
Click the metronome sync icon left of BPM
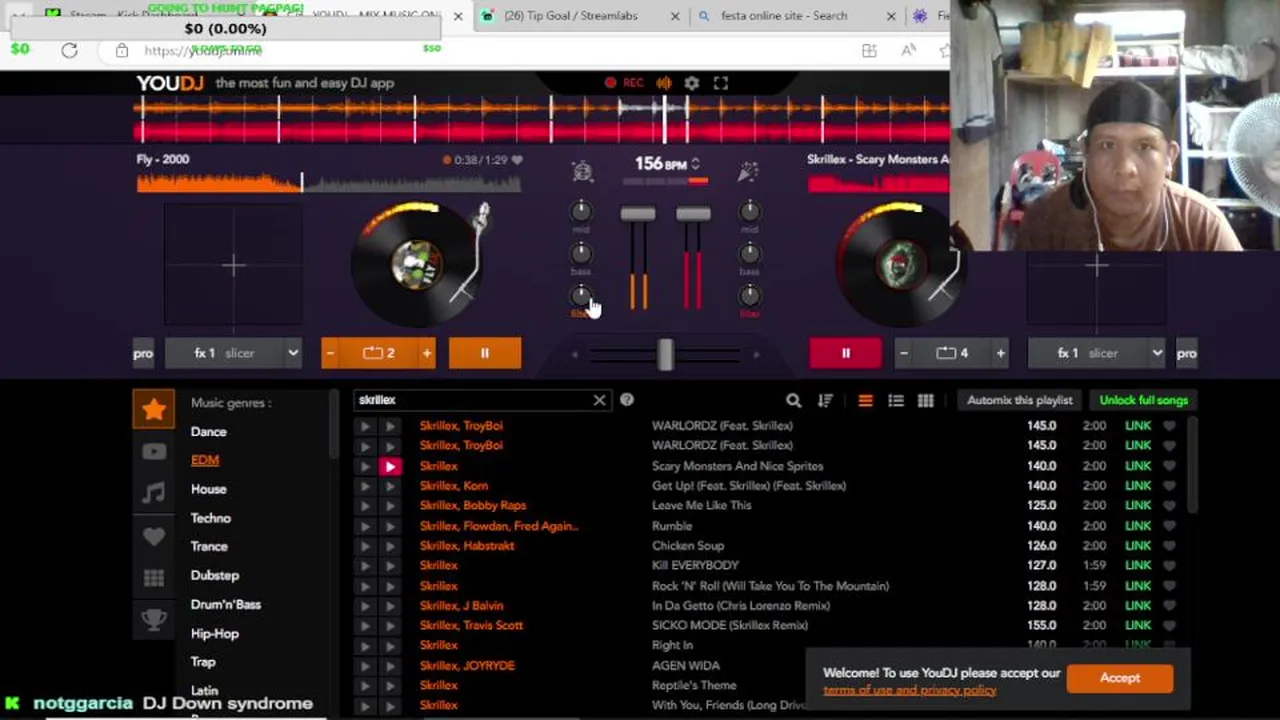[583, 171]
